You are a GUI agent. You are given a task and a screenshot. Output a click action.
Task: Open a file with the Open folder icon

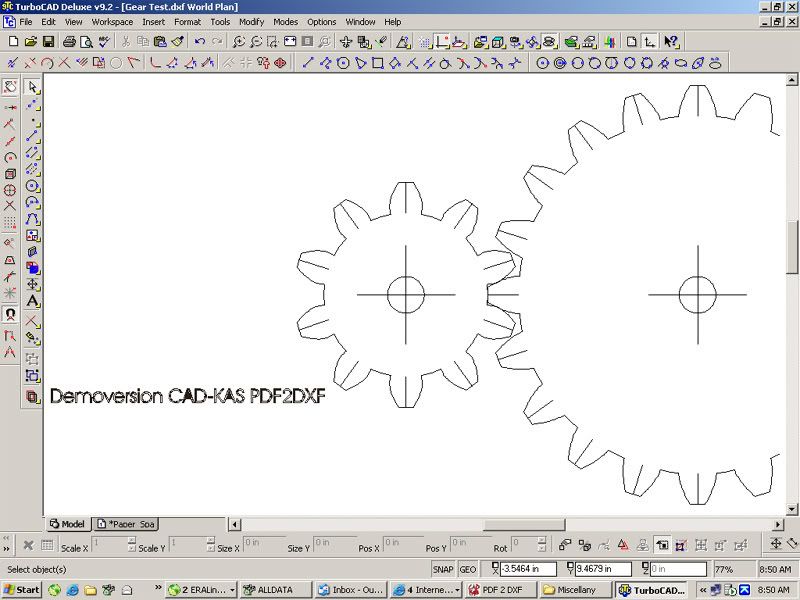pos(30,42)
